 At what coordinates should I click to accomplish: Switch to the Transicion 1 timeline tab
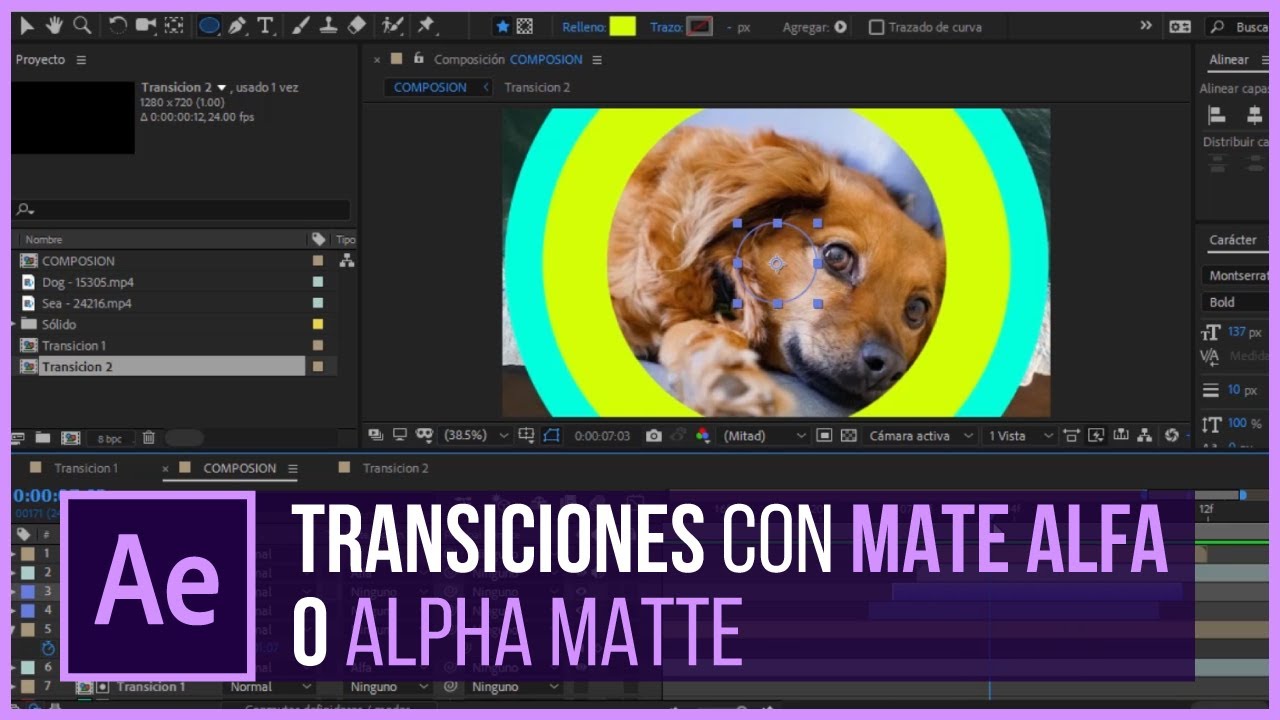click(x=85, y=468)
